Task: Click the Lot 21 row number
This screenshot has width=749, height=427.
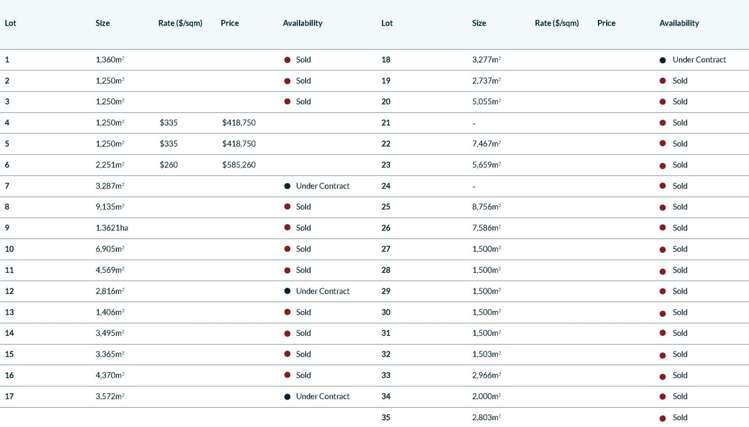Action: tap(386, 123)
